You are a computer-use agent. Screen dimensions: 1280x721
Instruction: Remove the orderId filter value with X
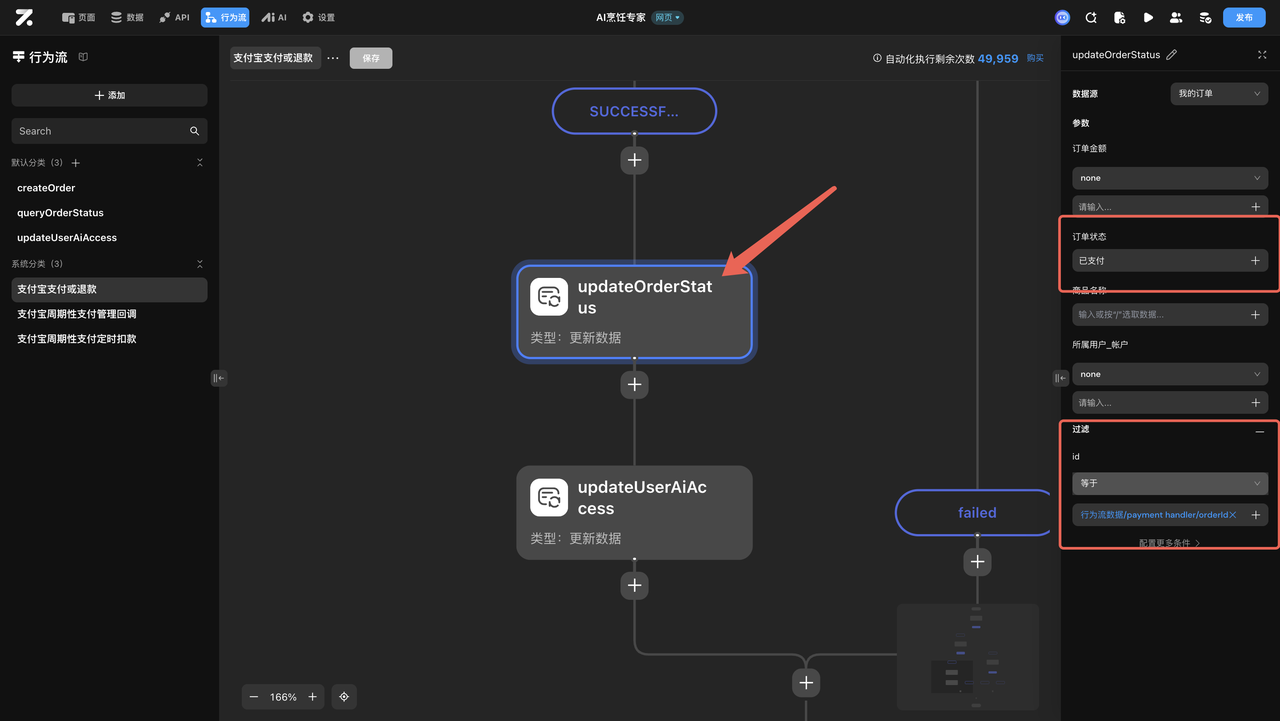tap(1233, 515)
